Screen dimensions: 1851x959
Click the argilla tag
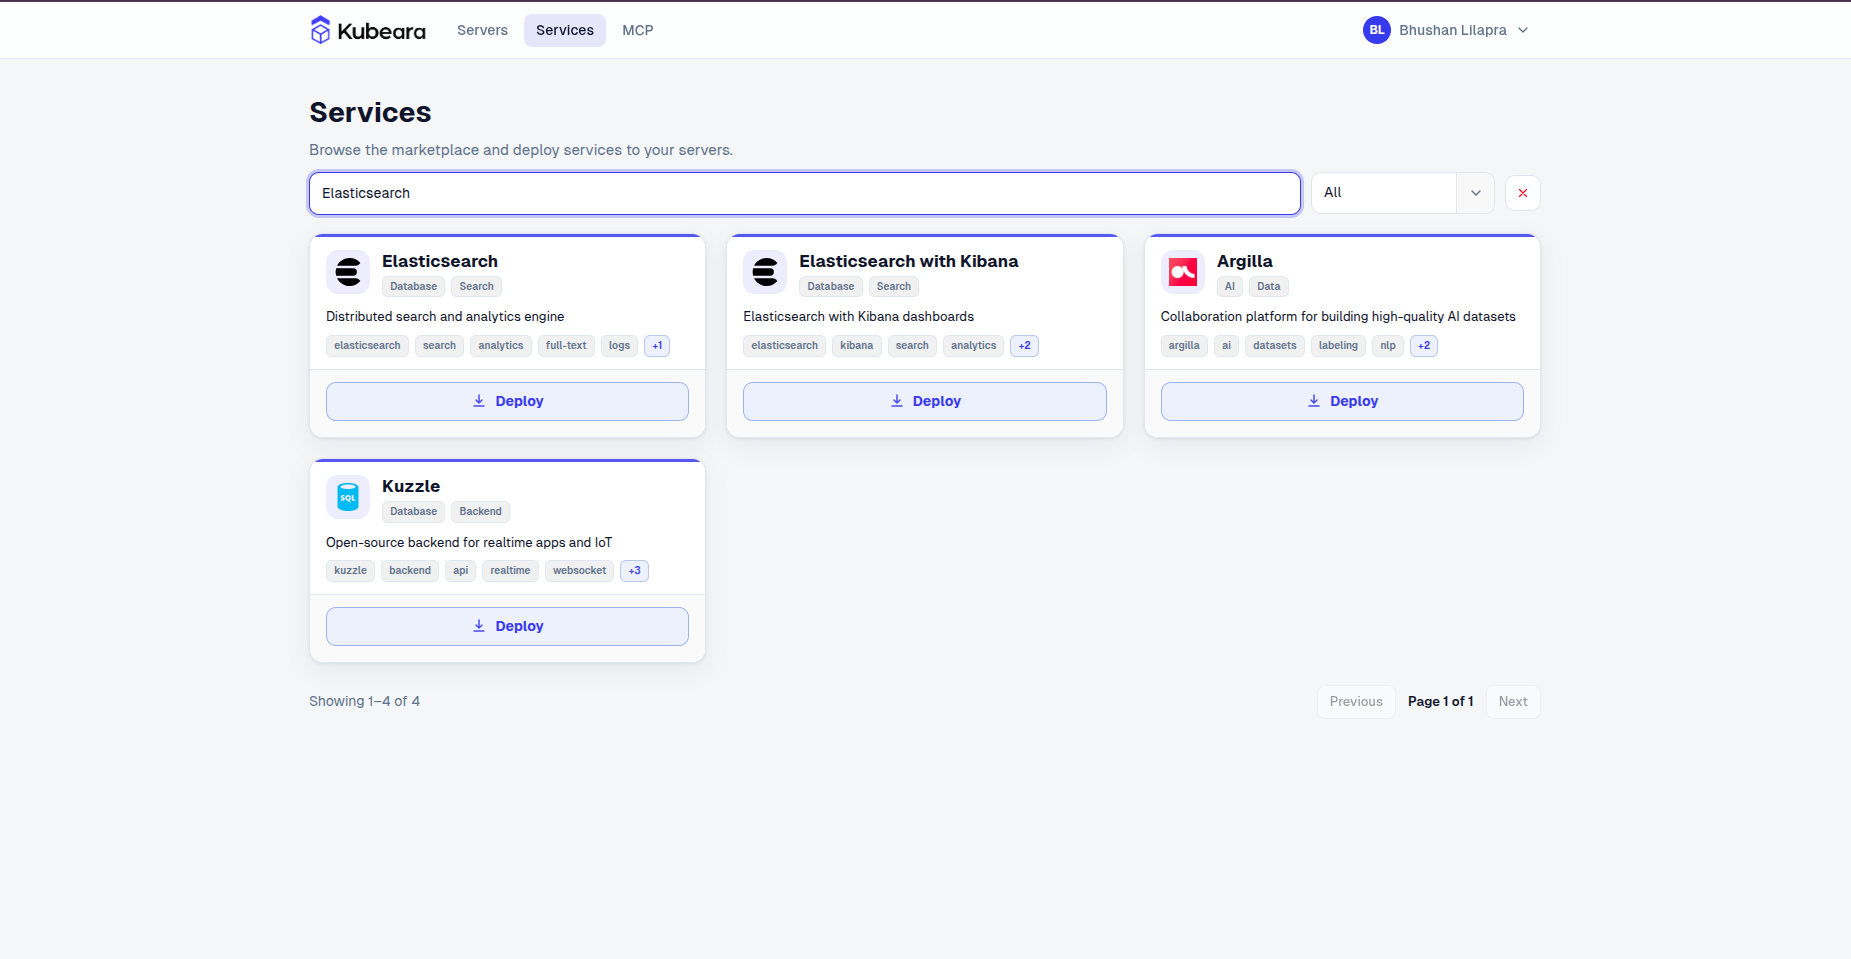1184,346
